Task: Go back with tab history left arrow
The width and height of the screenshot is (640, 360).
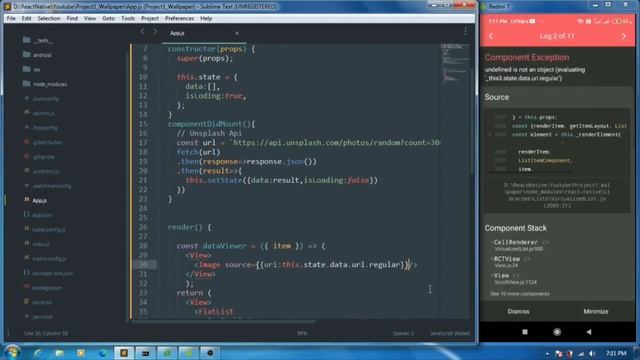Action: pos(142,31)
